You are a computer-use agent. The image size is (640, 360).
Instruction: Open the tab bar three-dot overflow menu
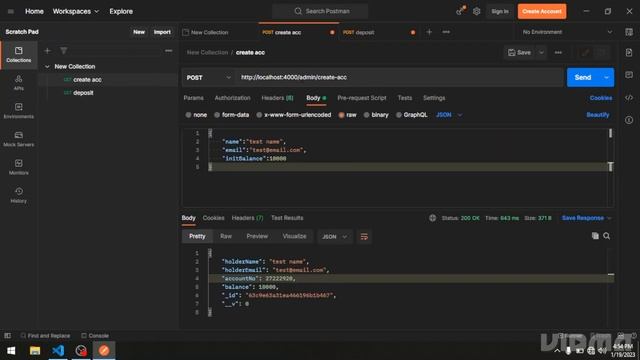(x=446, y=32)
